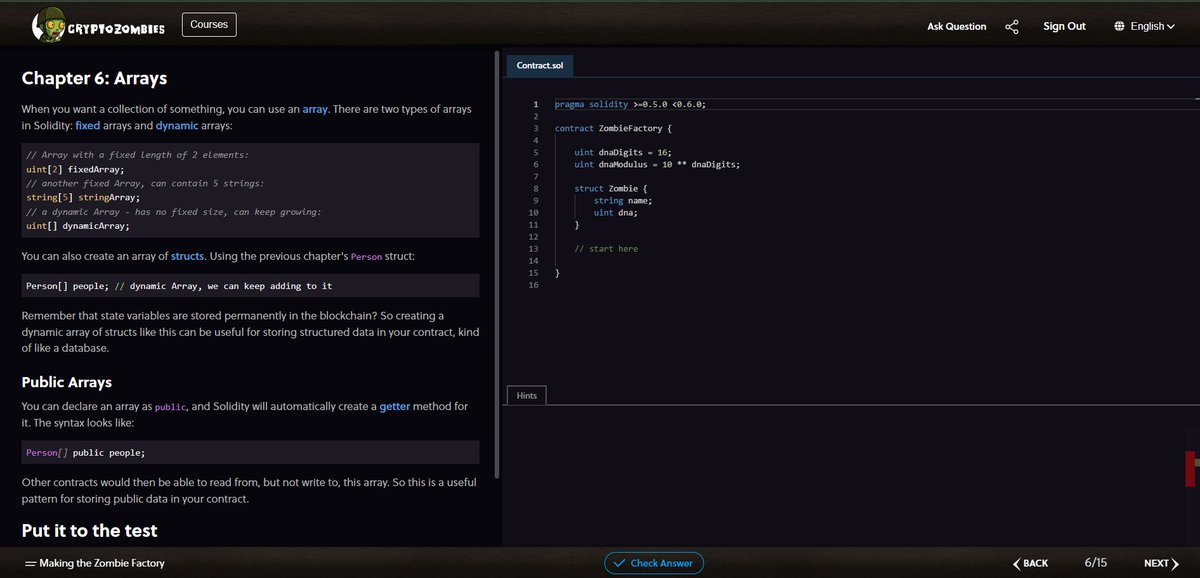Image resolution: width=1200 pixels, height=578 pixels.
Task: Click the checkmark icon in Check Answer
Action: (x=620, y=563)
